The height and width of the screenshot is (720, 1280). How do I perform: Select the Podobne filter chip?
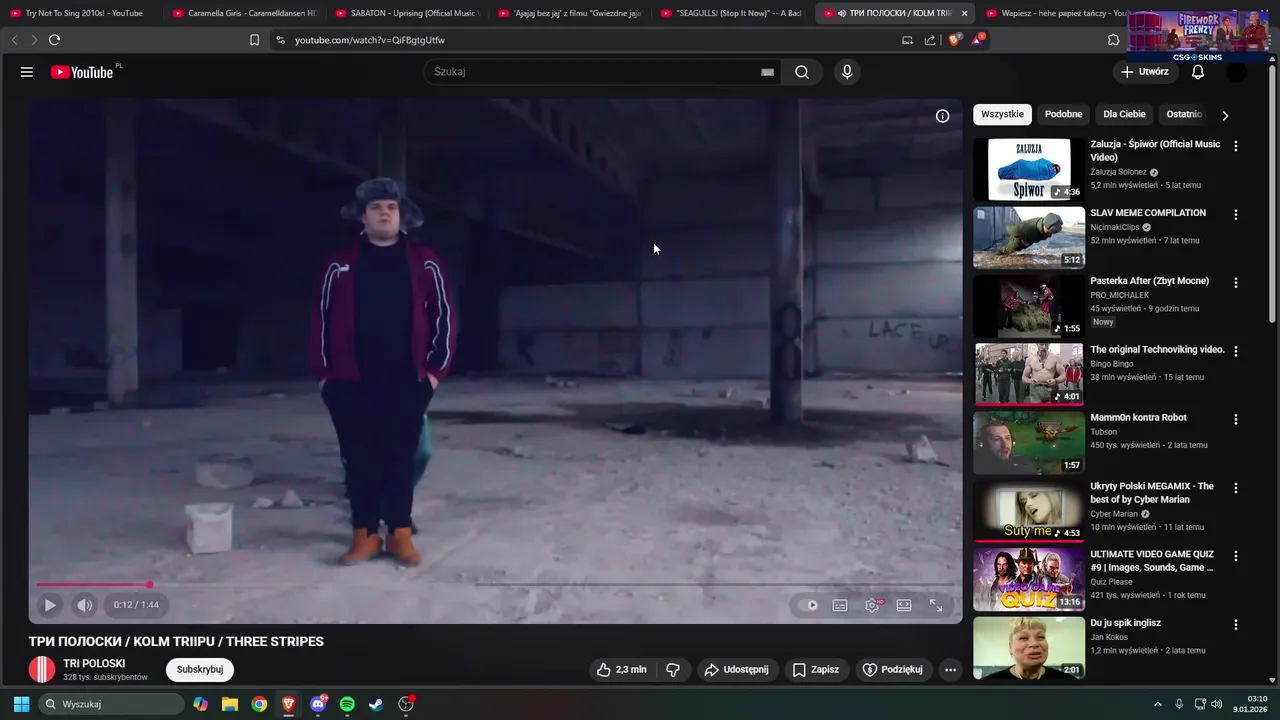(x=1063, y=114)
